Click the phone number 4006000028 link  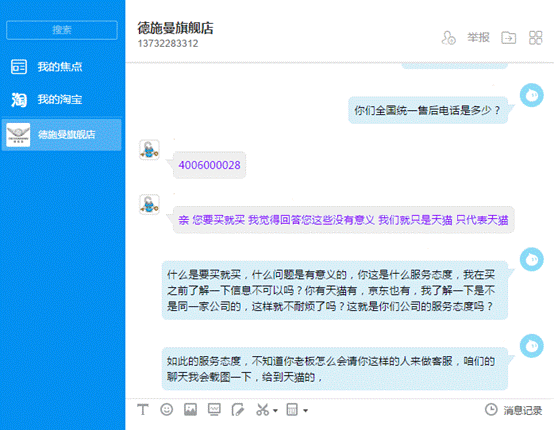(209, 165)
